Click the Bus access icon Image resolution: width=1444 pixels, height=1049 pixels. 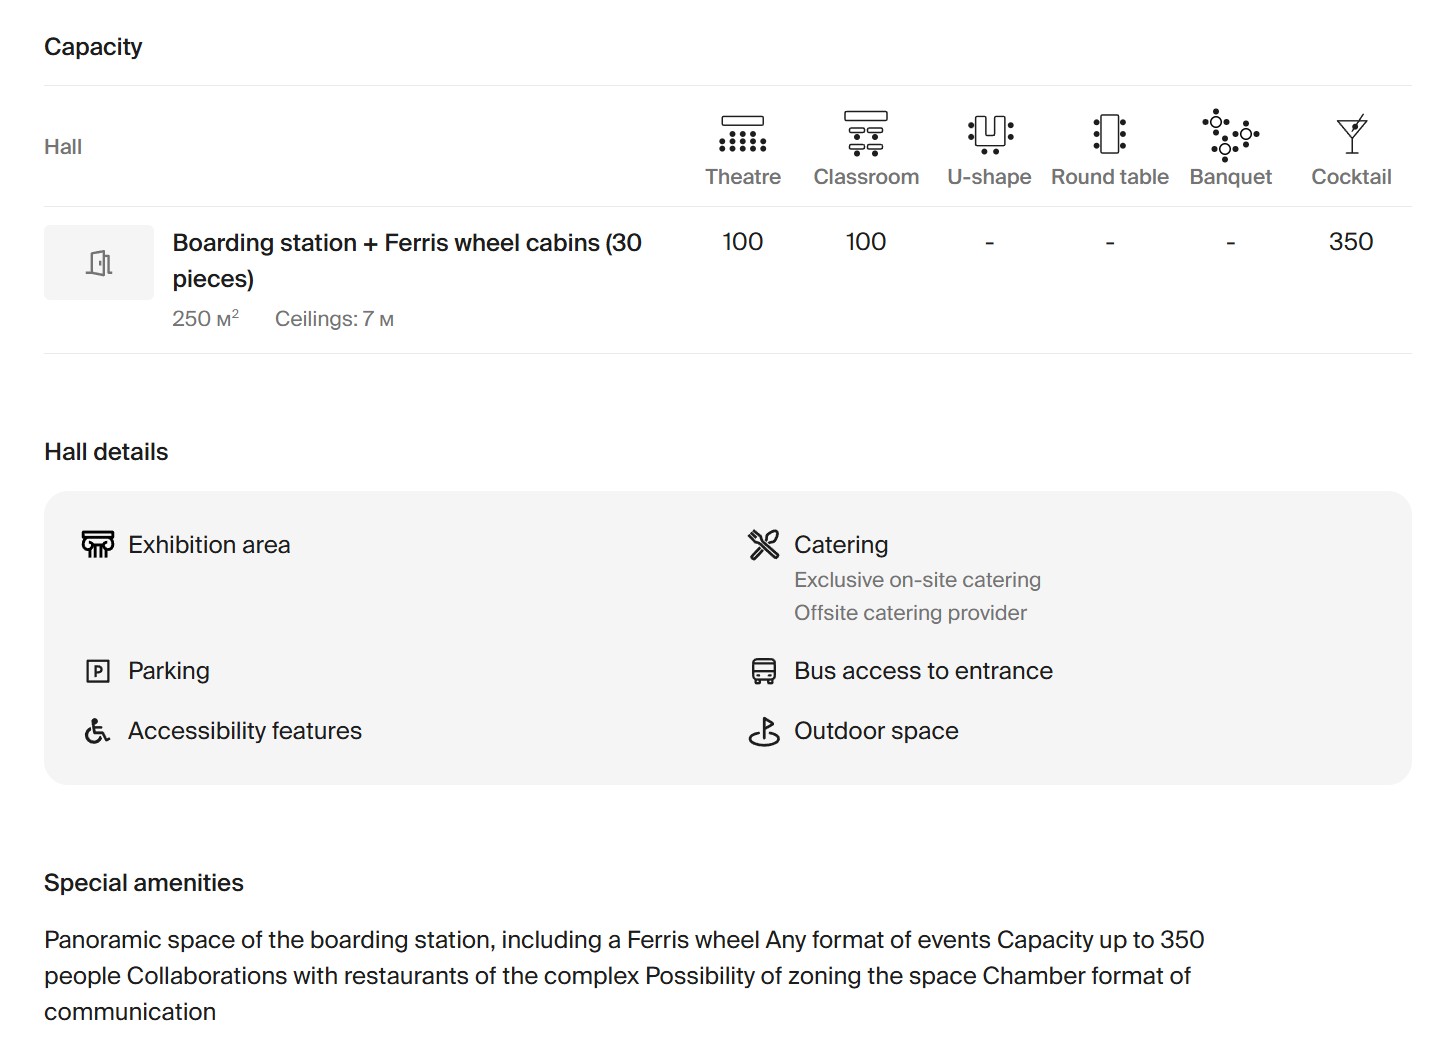(763, 671)
